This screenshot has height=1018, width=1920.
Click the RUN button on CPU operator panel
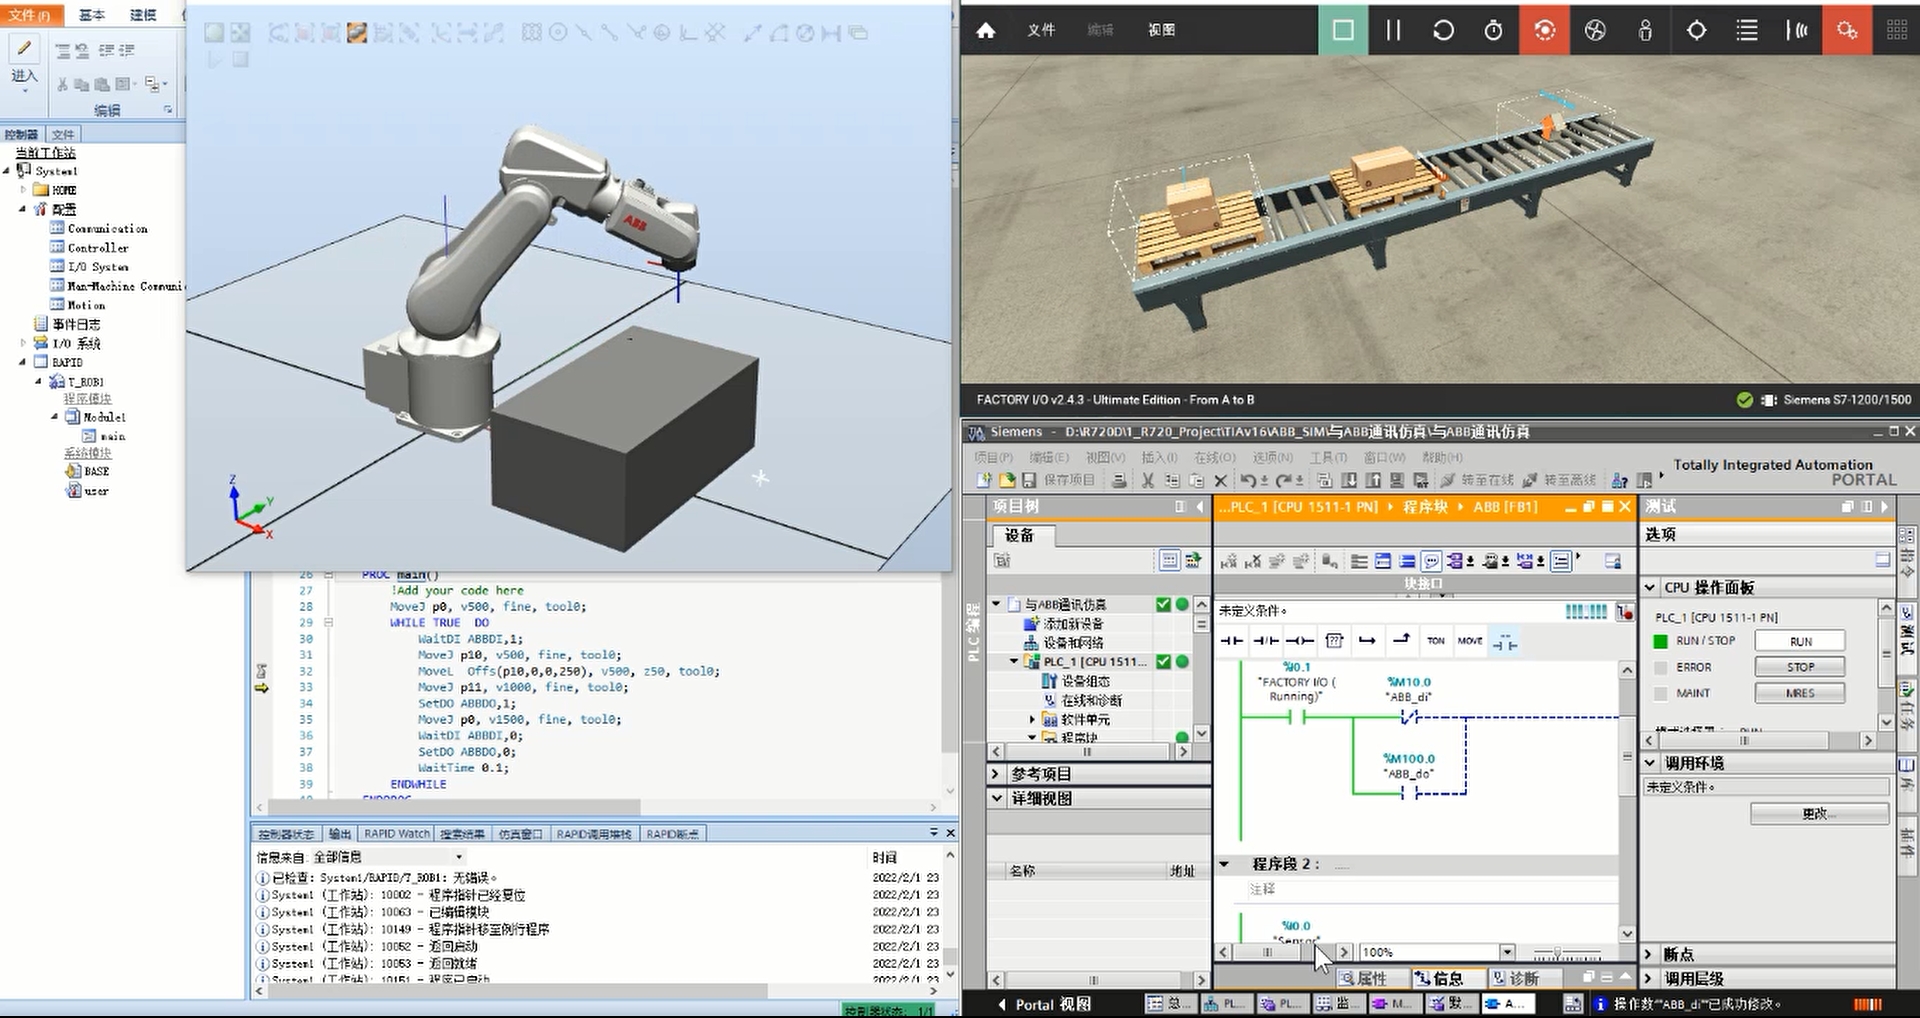[x=1800, y=641]
